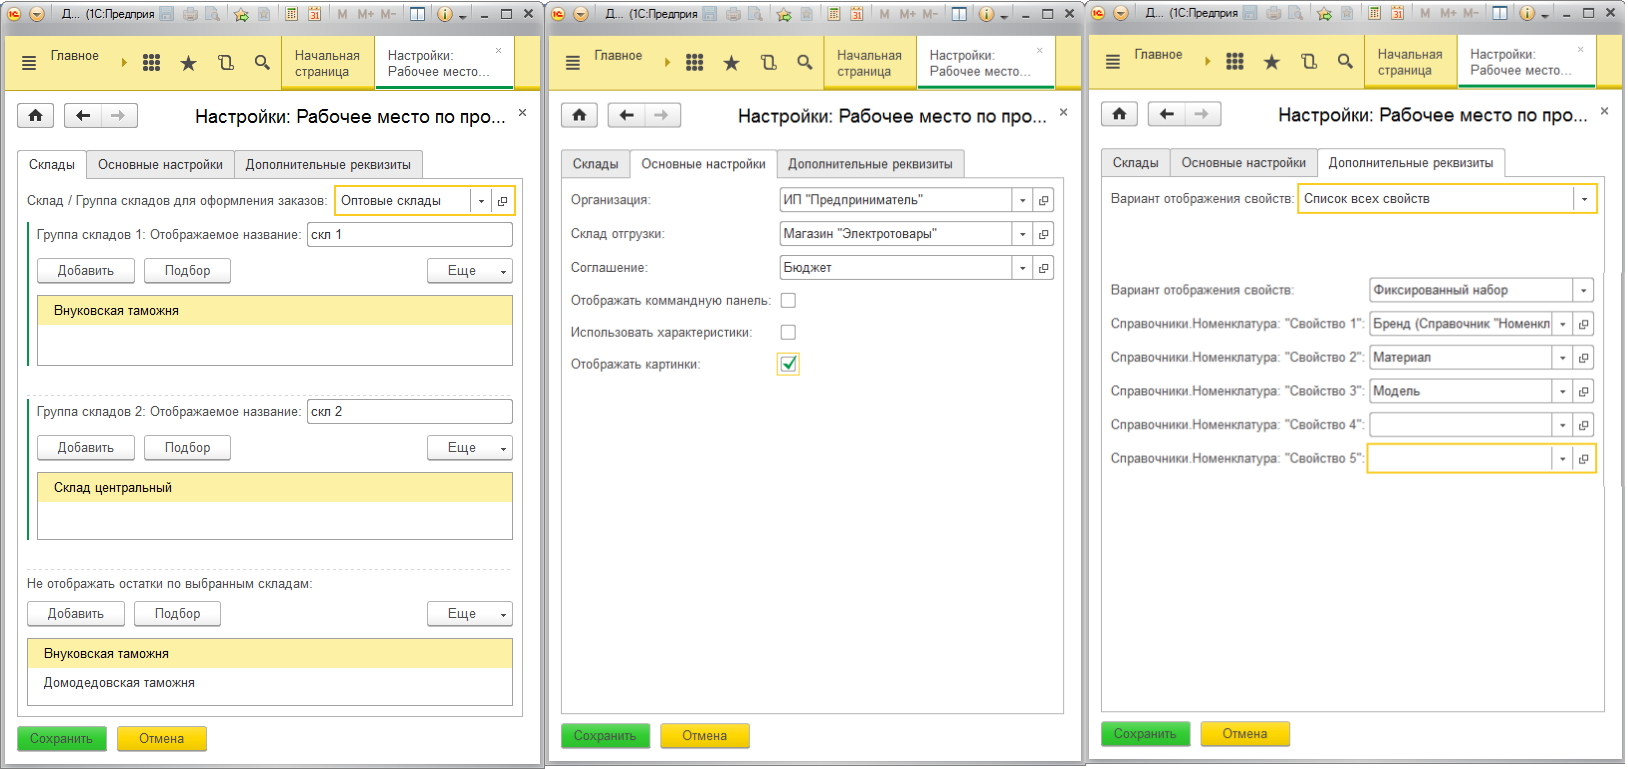Enable Использовать характеристики checkbox

click(788, 332)
